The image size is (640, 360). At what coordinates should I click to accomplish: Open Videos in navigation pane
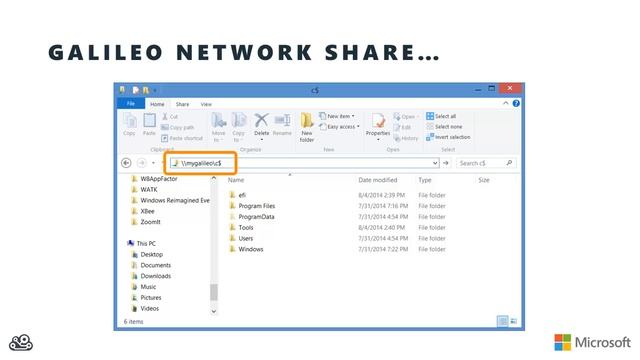pyautogui.click(x=145, y=309)
